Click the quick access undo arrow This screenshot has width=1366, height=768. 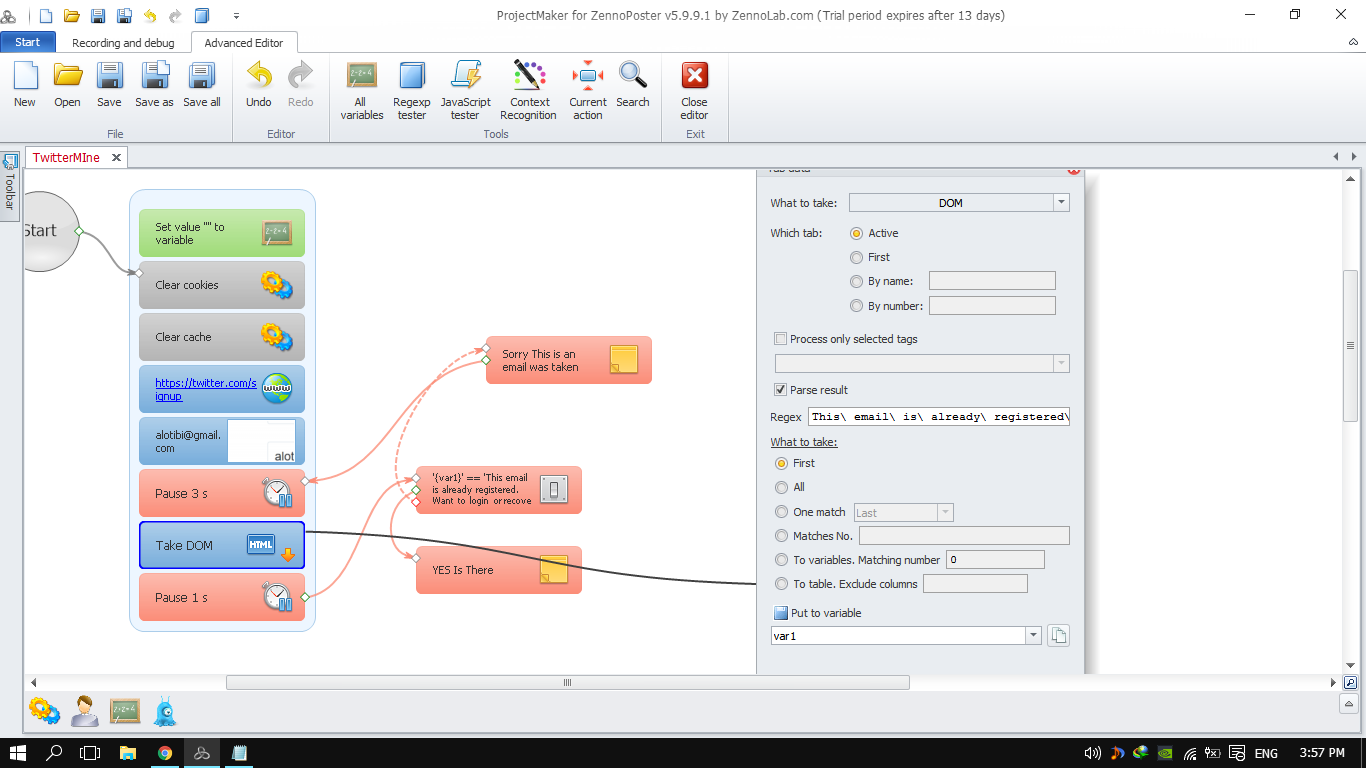tap(150, 15)
